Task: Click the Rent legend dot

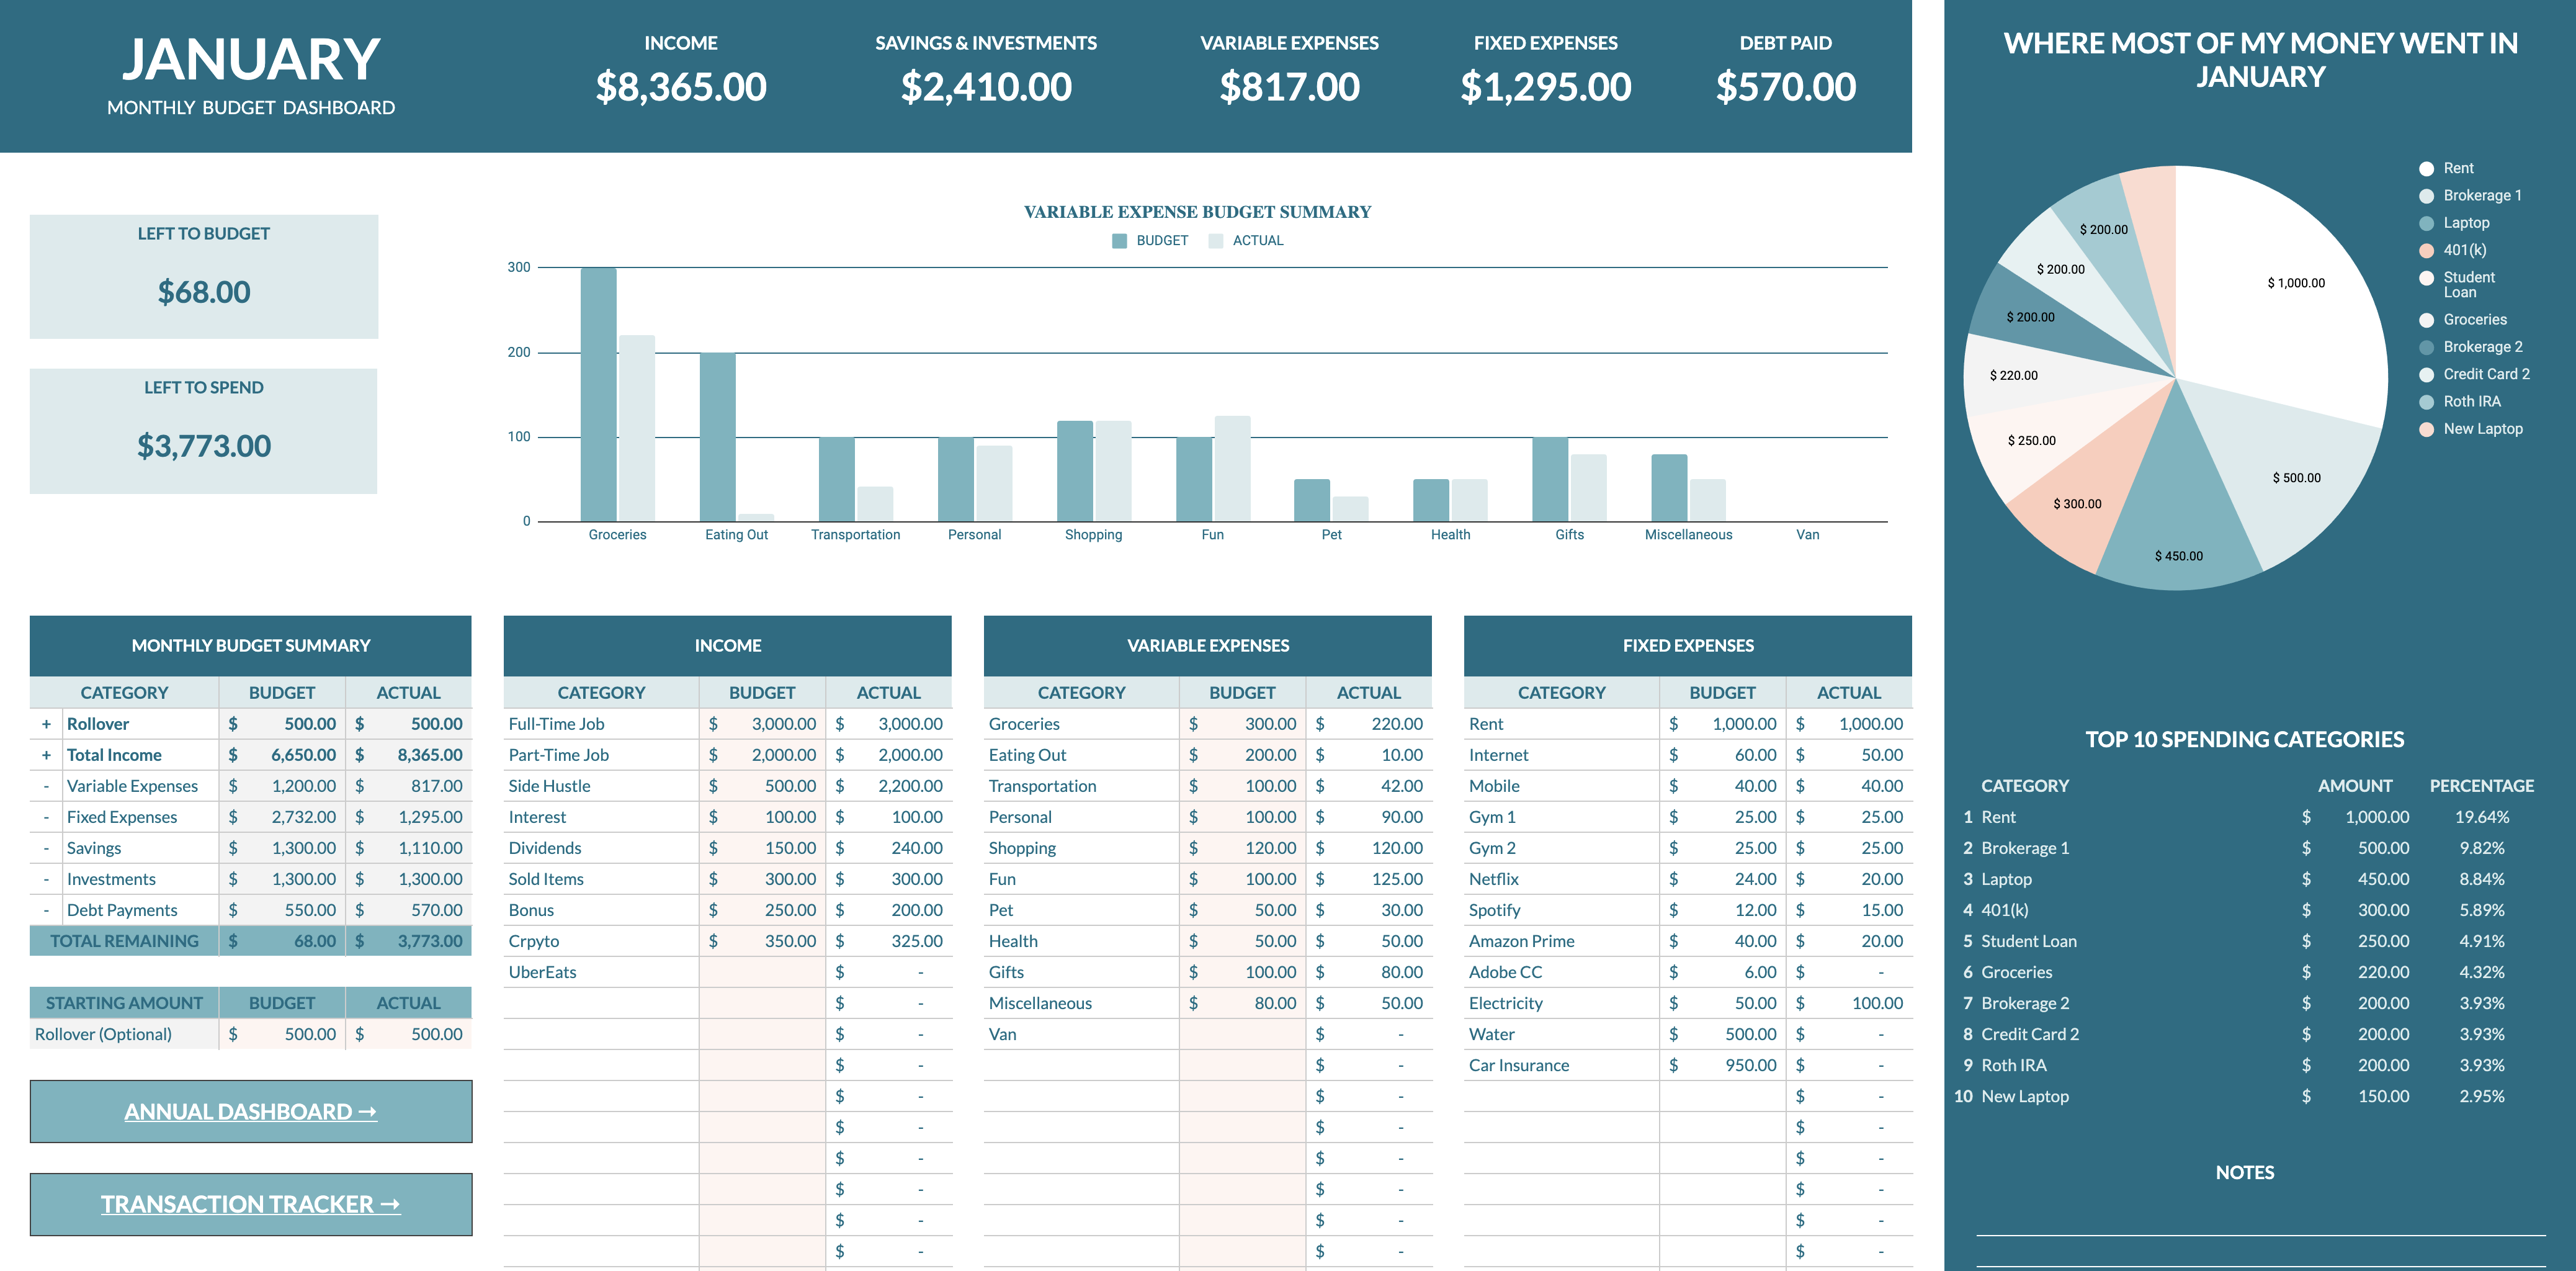Action: coord(2426,169)
